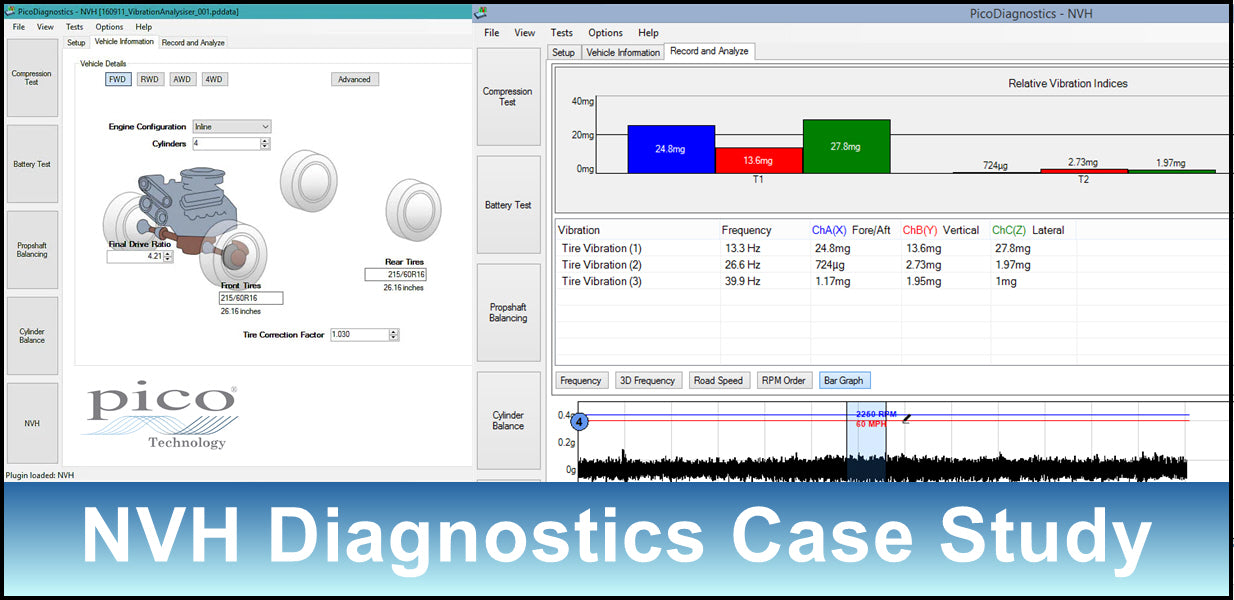The image size is (1234, 600).
Task: Switch to Record and Analyze tab in right window
Action: point(709,51)
